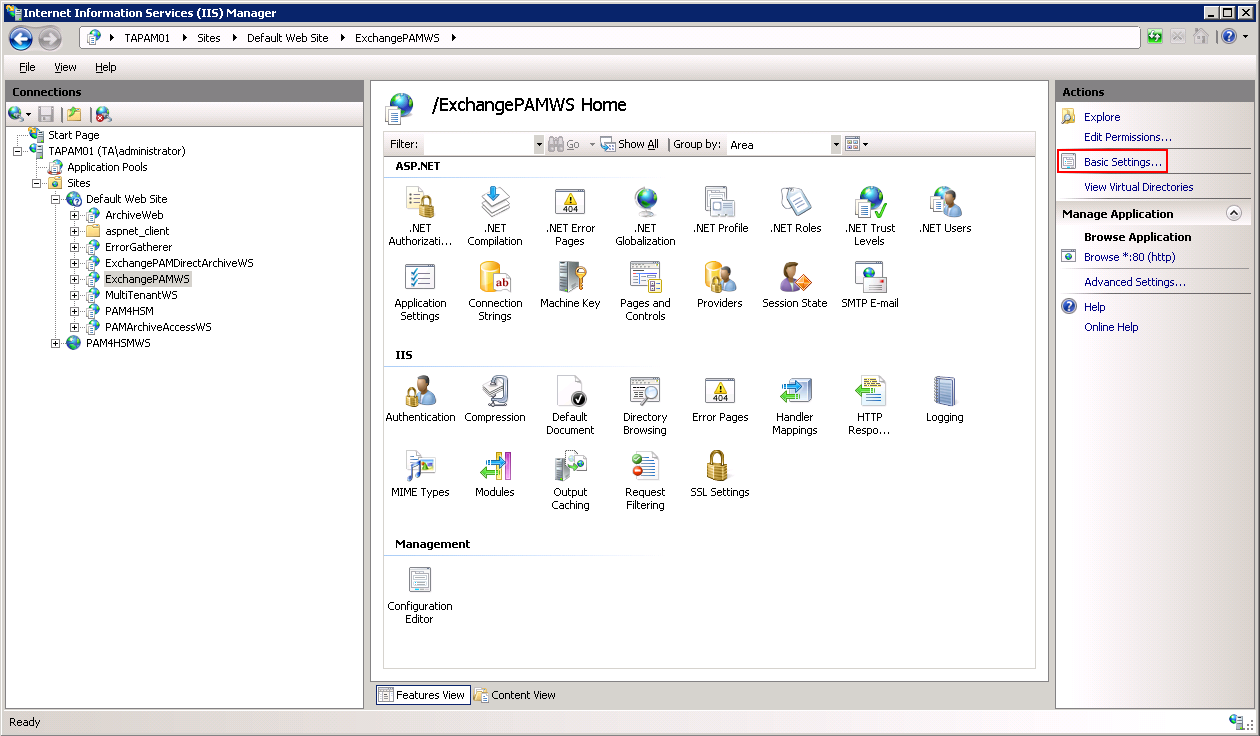
Task: Open the Authentication feature
Action: (419, 391)
